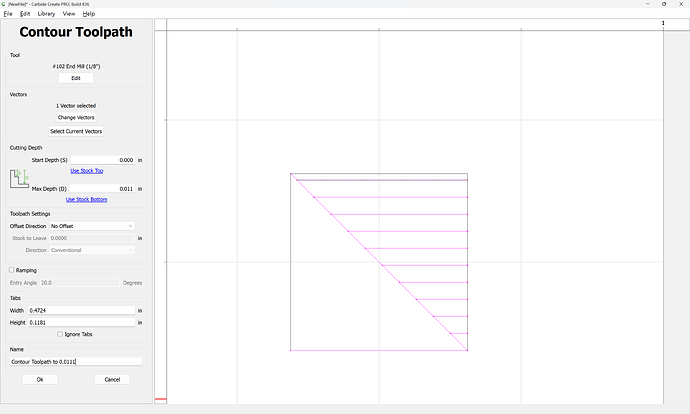Viewport: 690px width, 414px height.
Task: Click the Start Depth input field
Action: click(102, 160)
